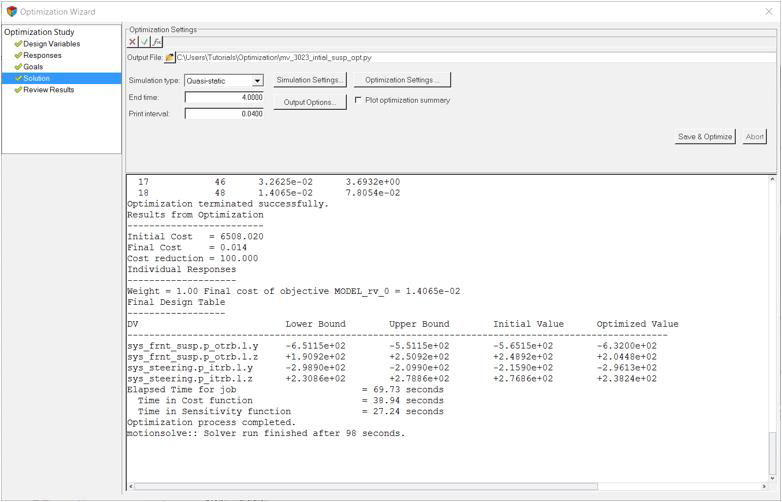
Task: Open Review Results step
Action: pos(48,90)
